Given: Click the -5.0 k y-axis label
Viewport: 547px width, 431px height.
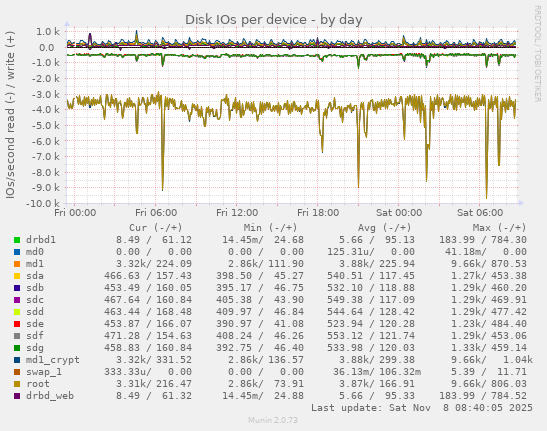Looking at the screenshot, I should pyautogui.click(x=46, y=125).
